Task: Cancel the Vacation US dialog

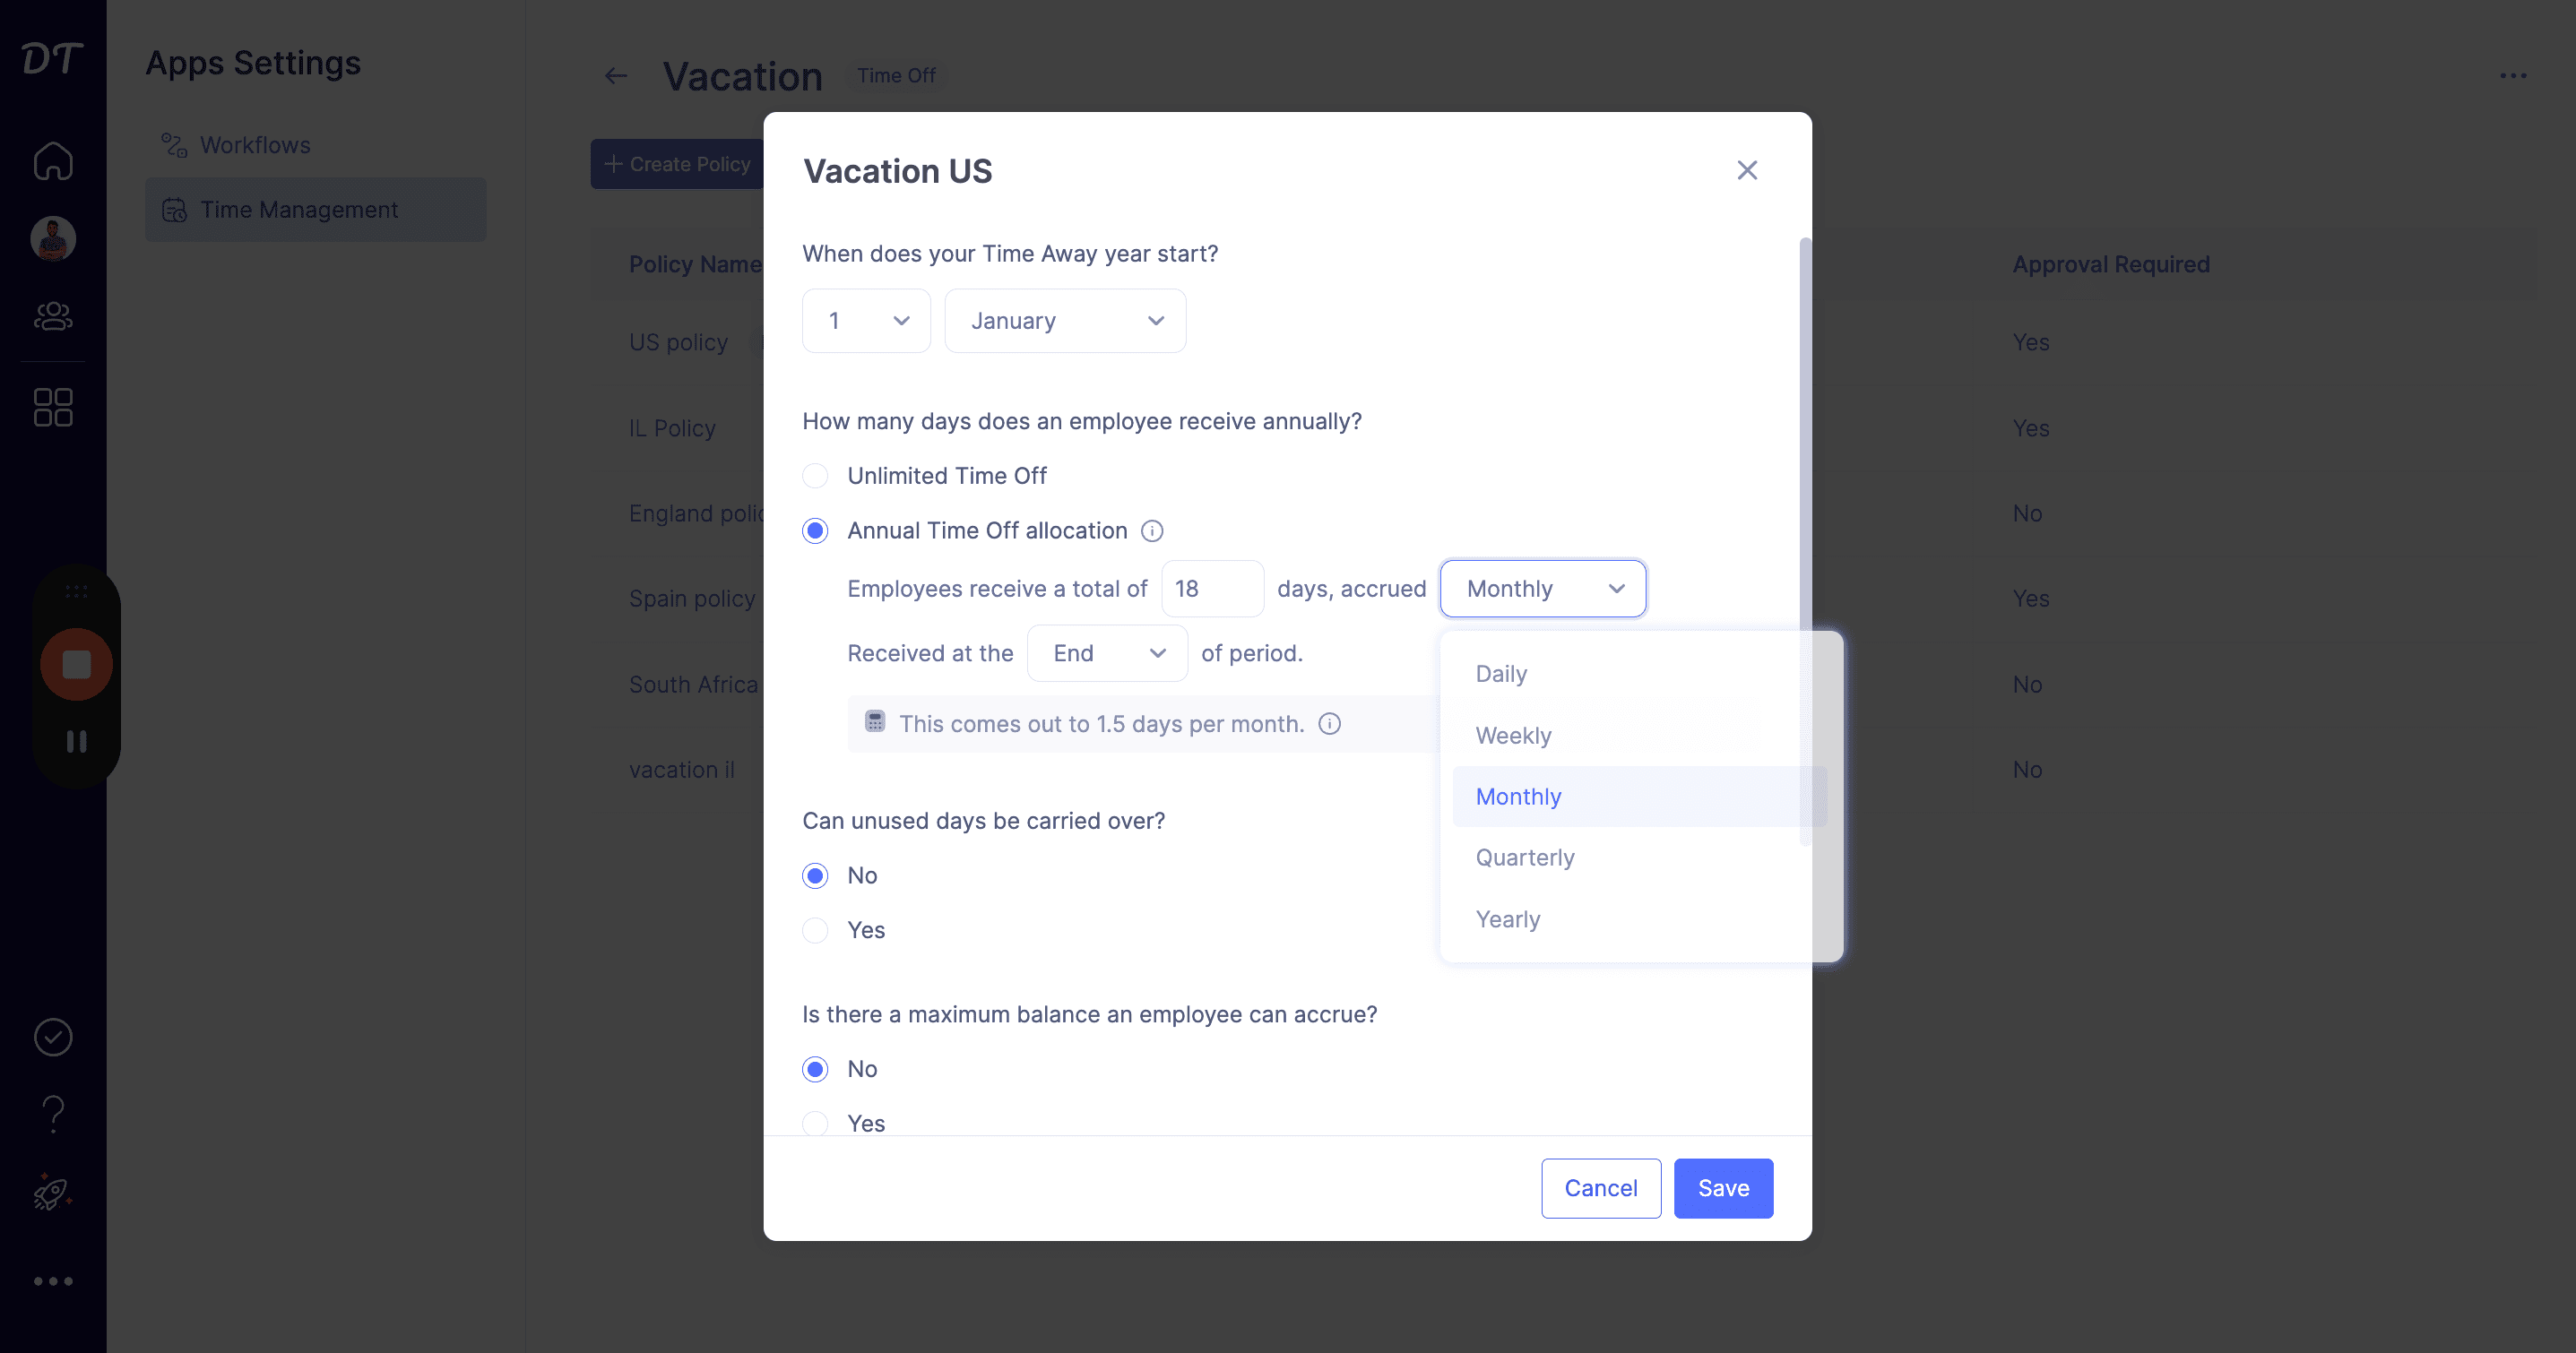Action: tap(1601, 1189)
